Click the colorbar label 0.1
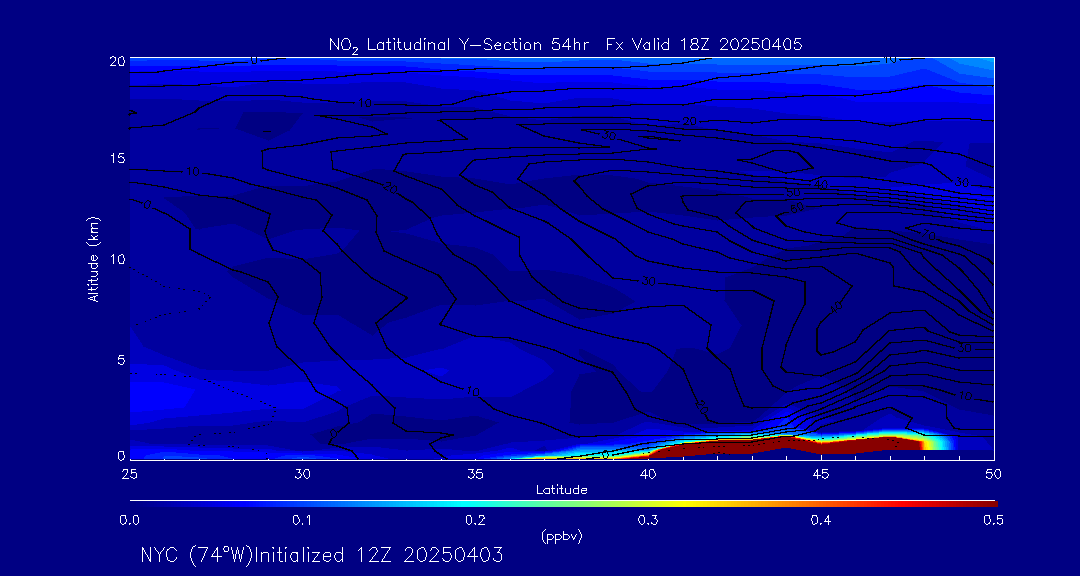Image resolution: width=1080 pixels, height=576 pixels. tap(302, 521)
